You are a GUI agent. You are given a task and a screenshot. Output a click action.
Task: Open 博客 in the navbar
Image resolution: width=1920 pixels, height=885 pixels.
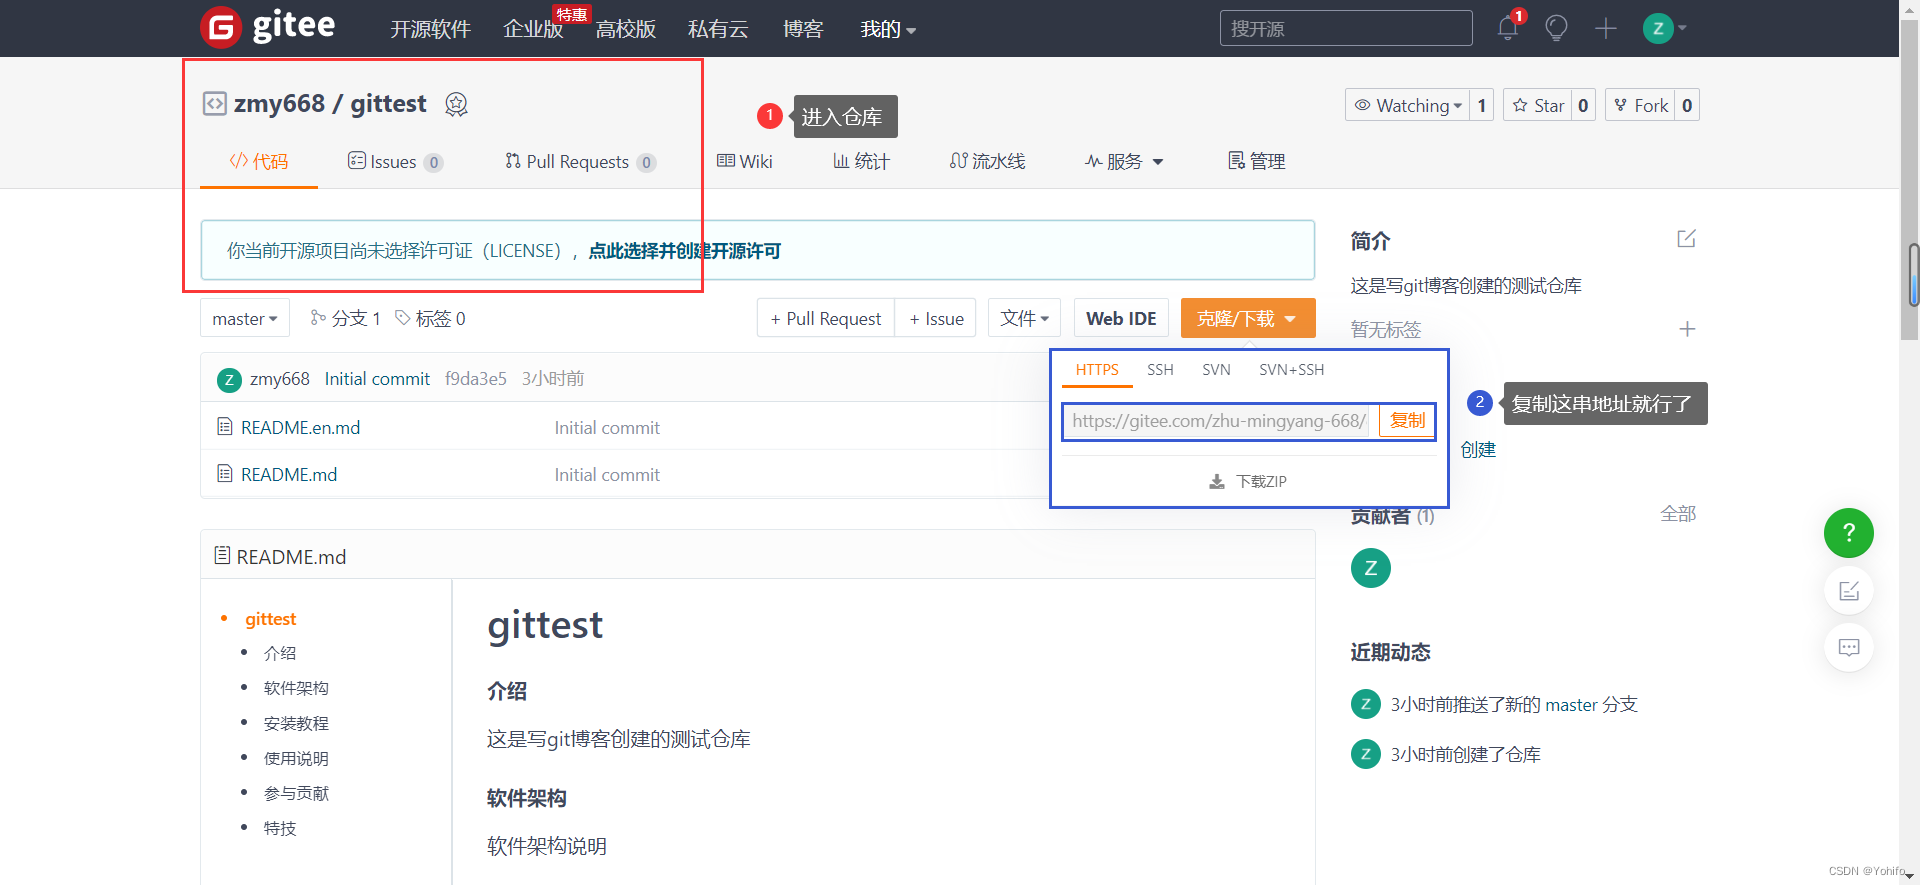803,29
